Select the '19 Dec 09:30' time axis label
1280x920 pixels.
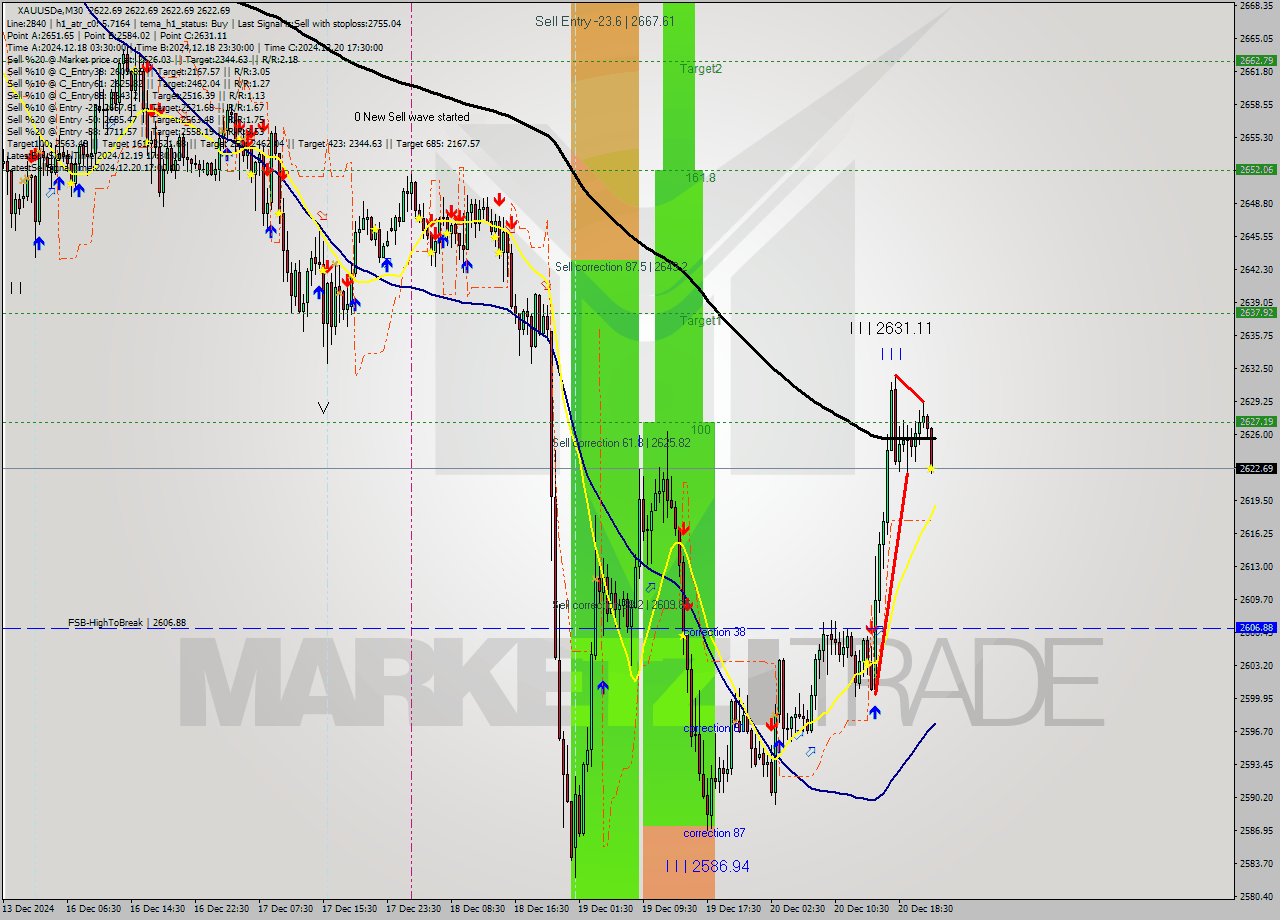(670, 909)
